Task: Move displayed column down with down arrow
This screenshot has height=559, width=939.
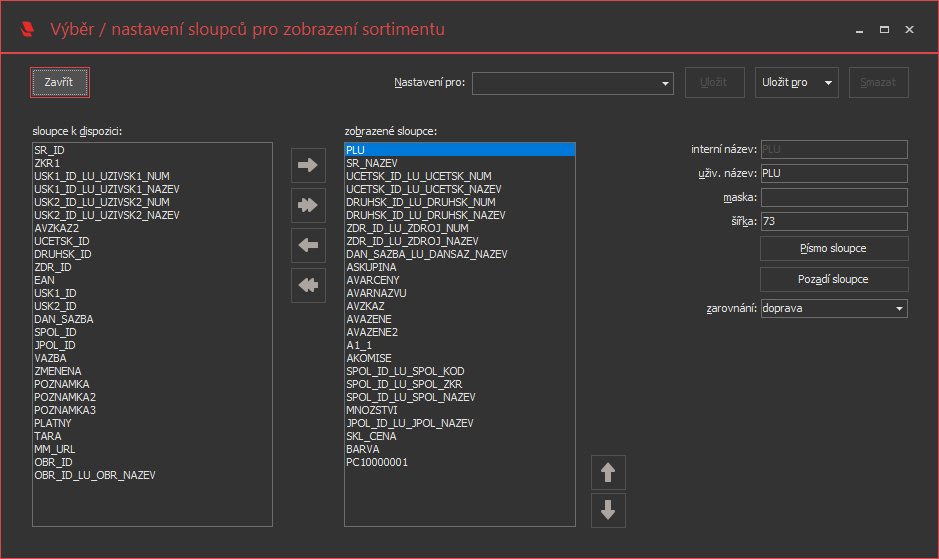Action: [x=608, y=510]
